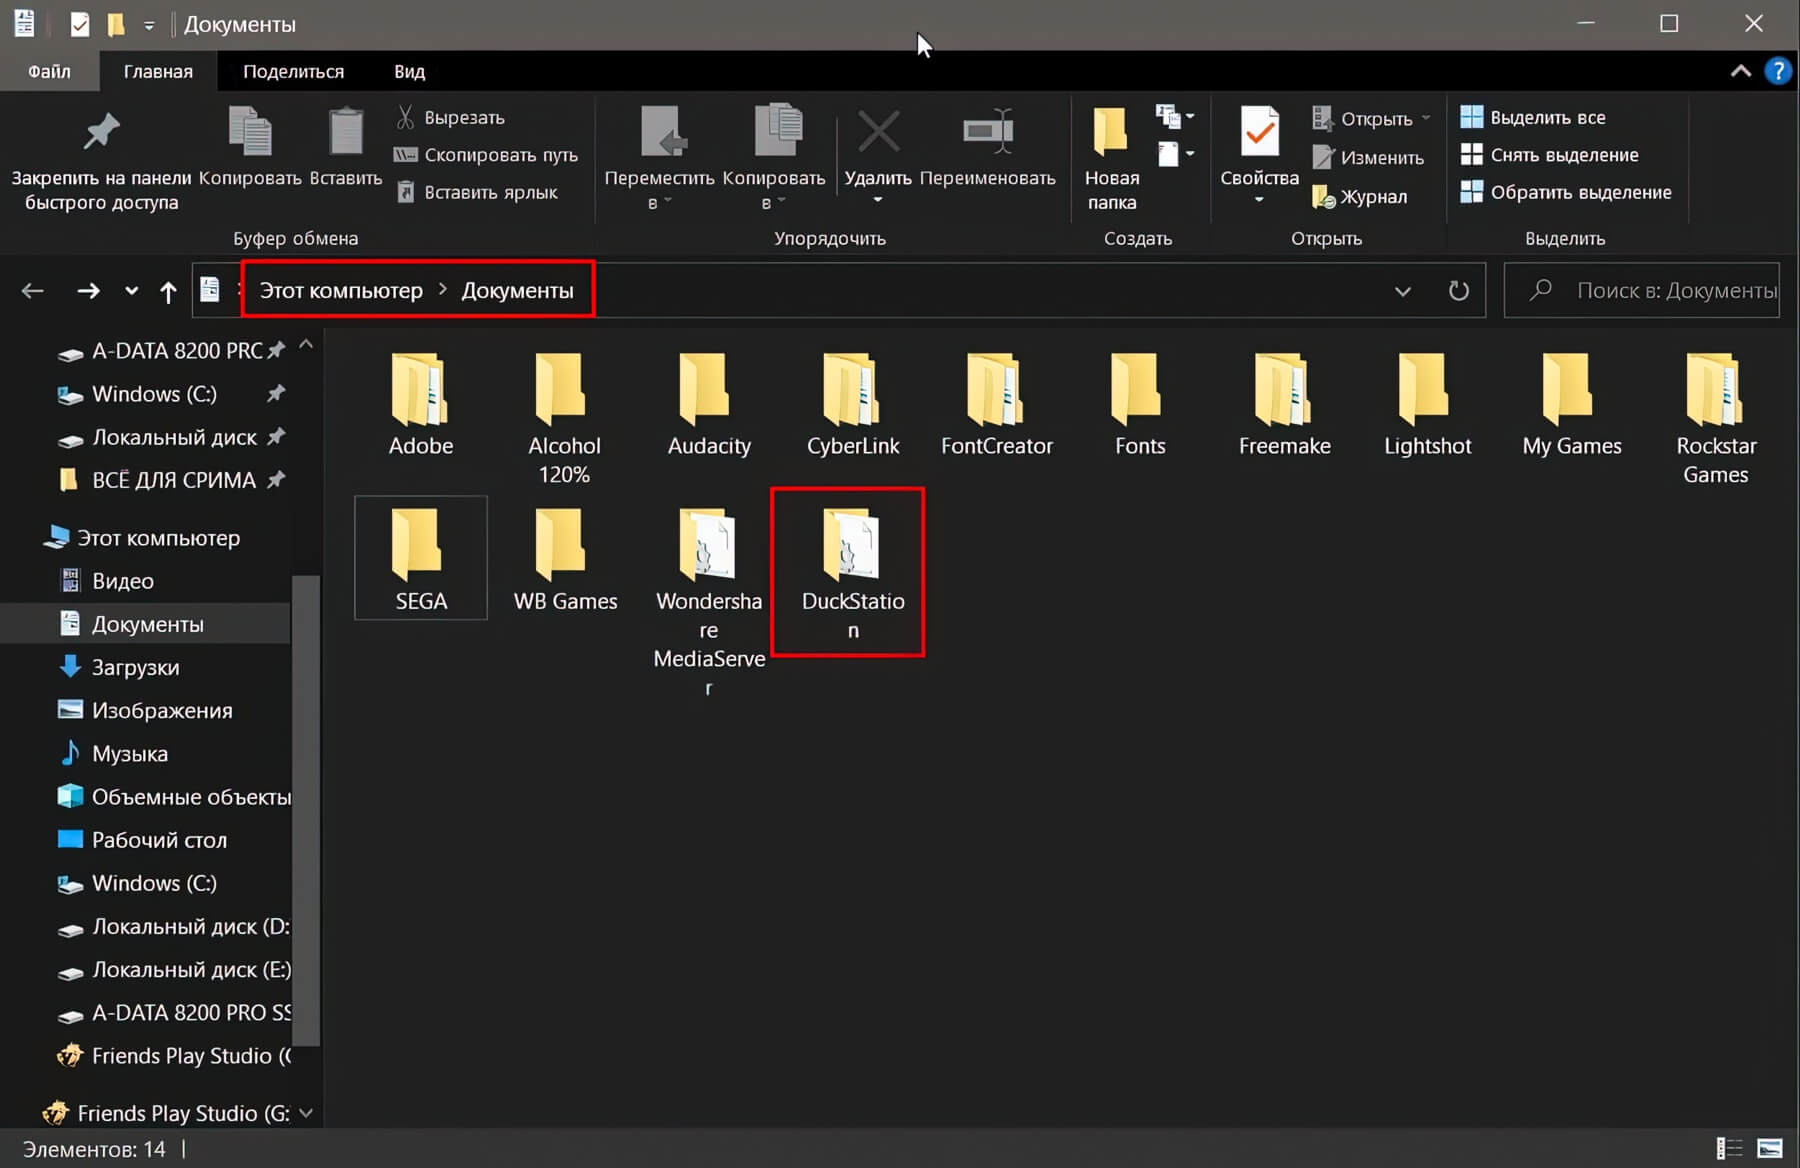Click the Вставить paste icon
This screenshot has width=1800, height=1168.
coord(345,146)
